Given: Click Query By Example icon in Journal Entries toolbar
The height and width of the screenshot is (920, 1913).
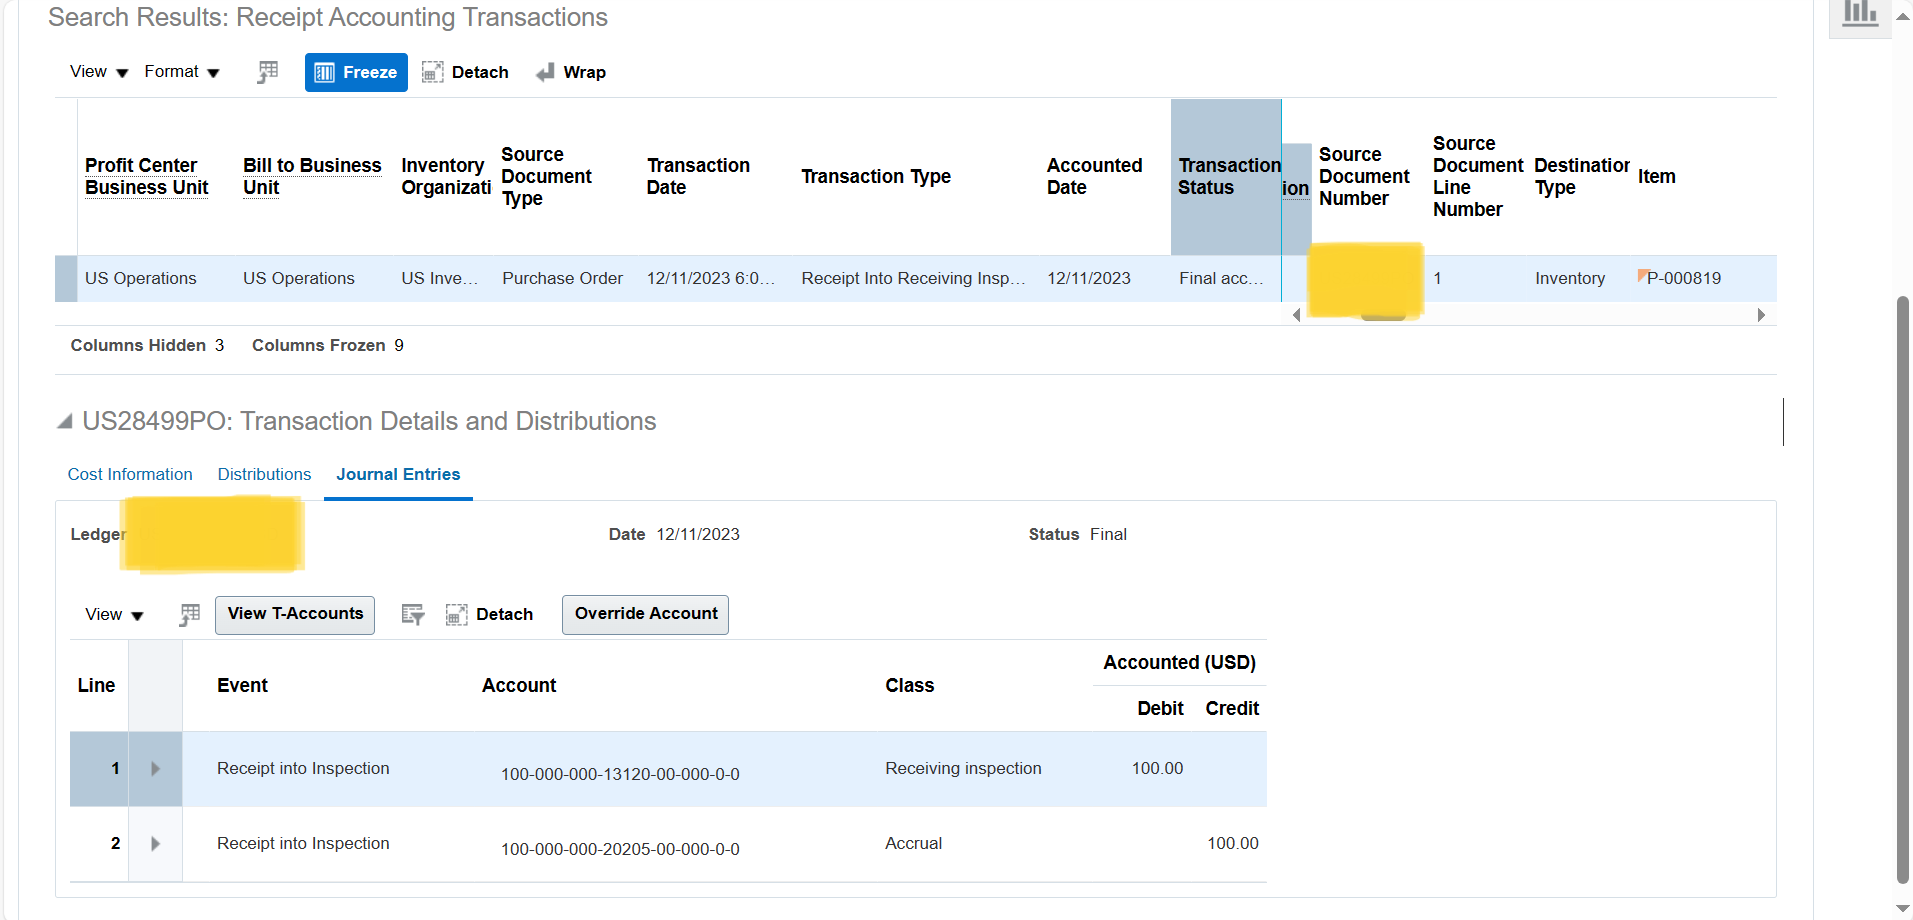Looking at the screenshot, I should [189, 614].
